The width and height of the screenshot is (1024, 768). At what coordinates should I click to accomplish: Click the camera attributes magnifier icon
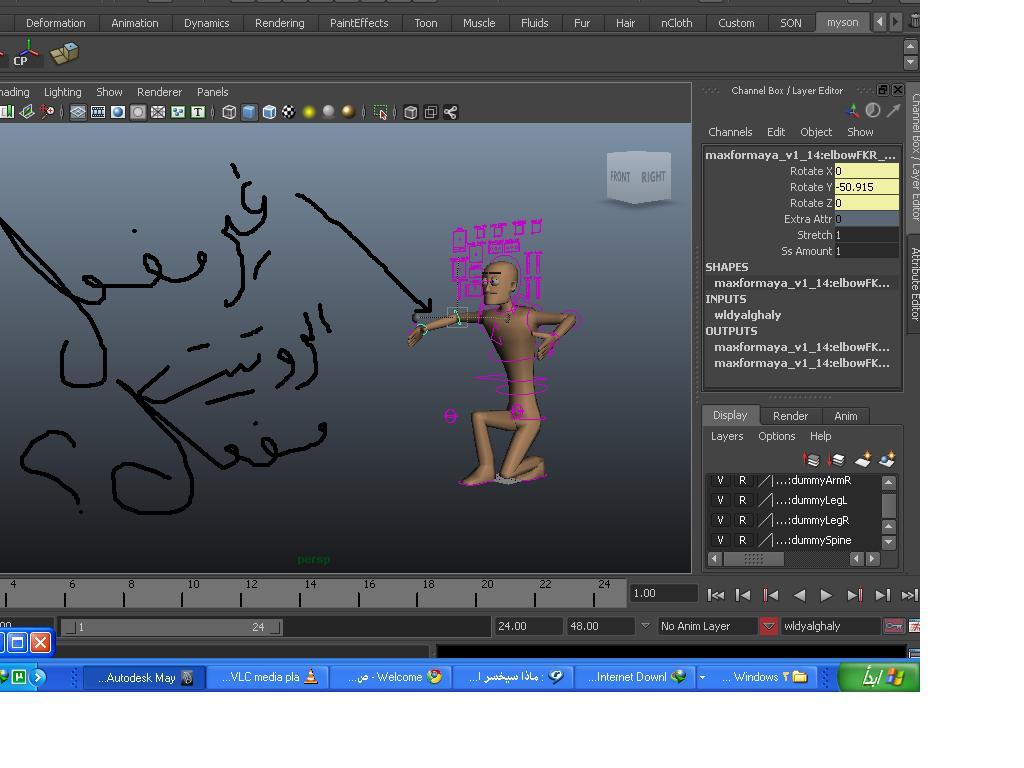(46, 112)
